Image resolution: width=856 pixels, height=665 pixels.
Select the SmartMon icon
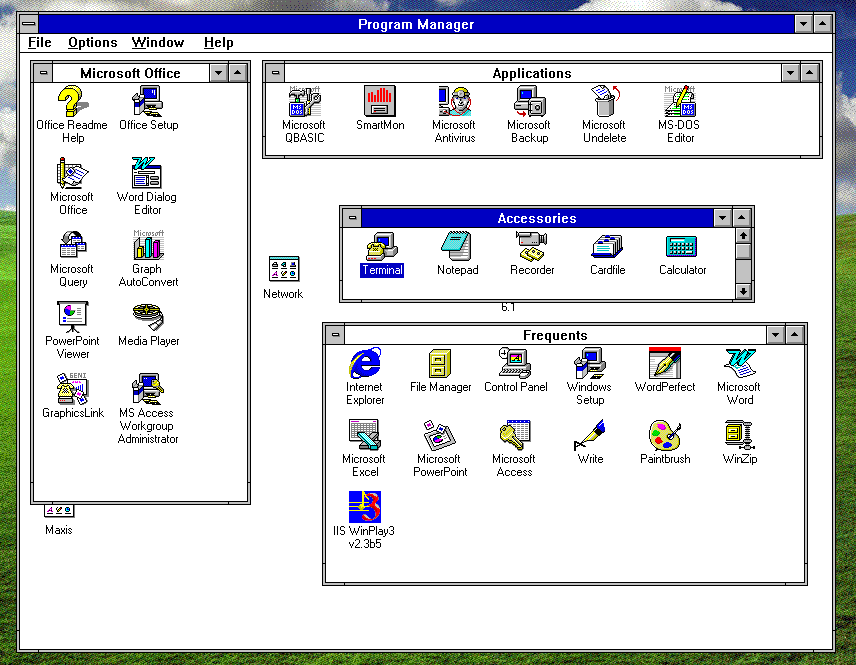379,102
